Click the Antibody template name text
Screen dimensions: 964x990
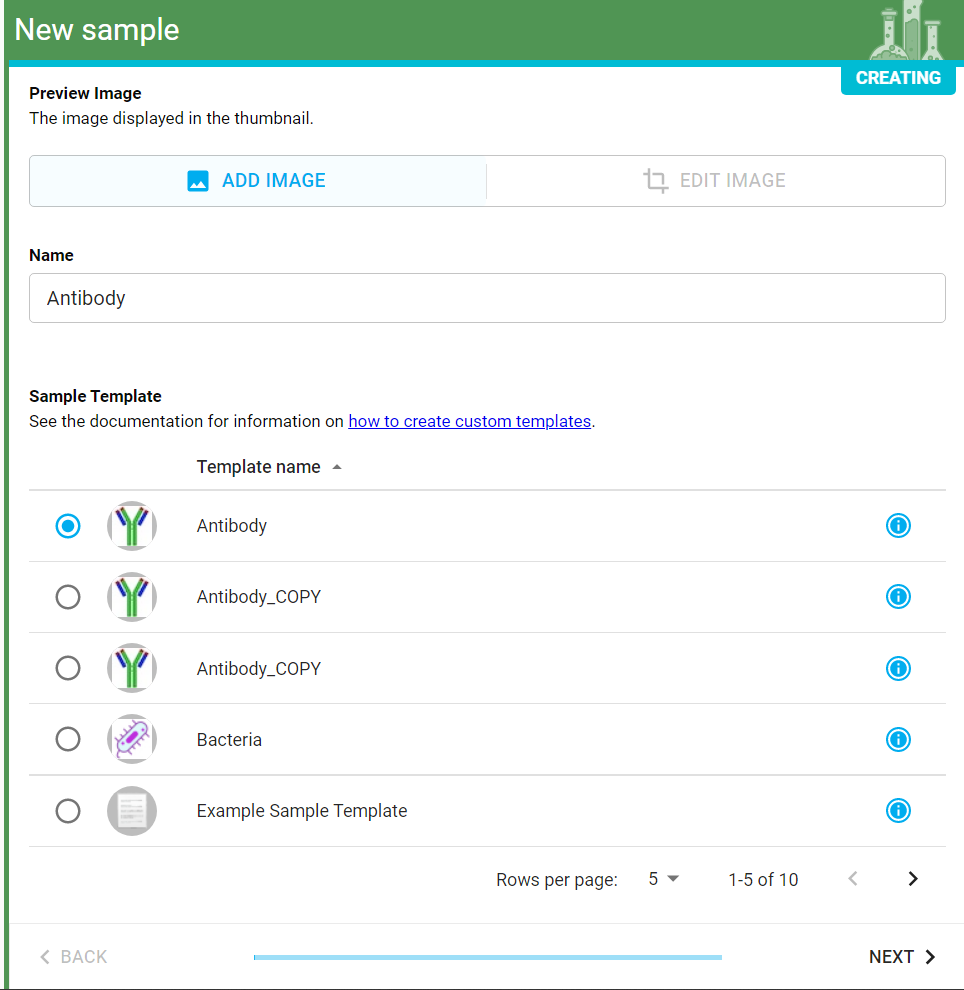coord(232,525)
